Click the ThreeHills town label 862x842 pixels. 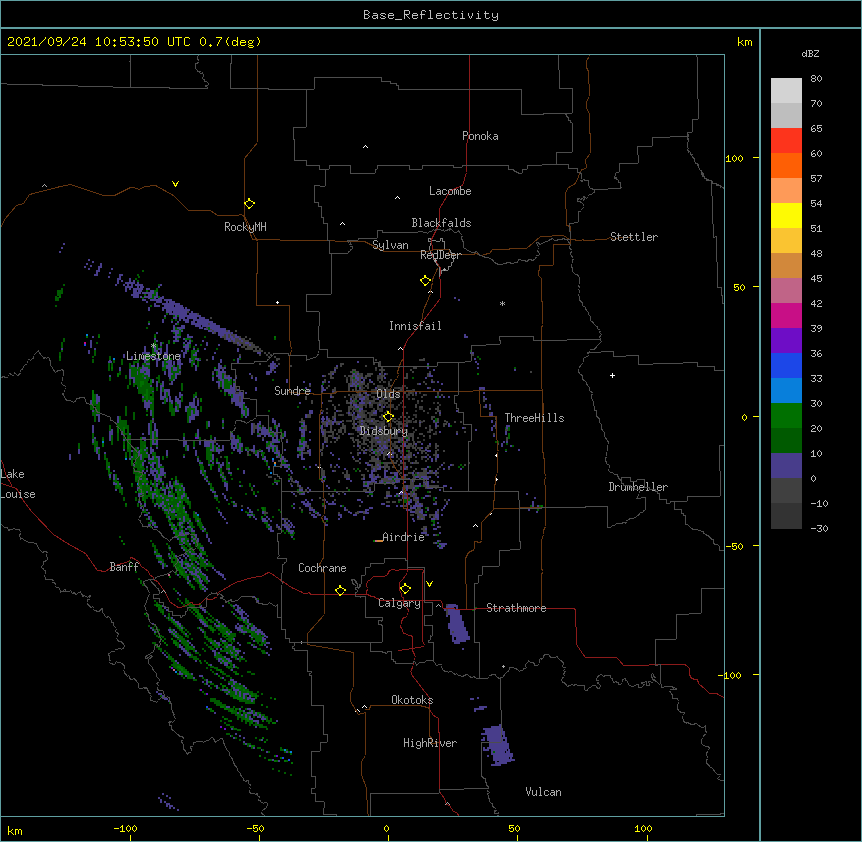coord(534,418)
